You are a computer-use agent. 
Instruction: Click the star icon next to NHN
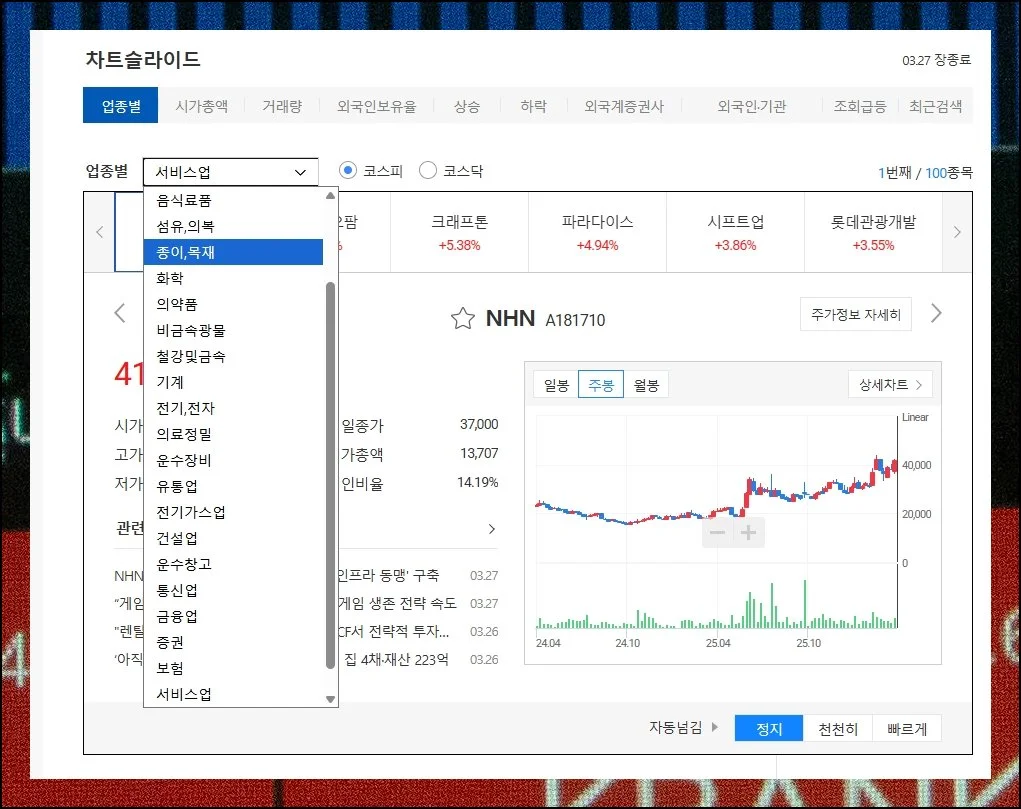(462, 317)
